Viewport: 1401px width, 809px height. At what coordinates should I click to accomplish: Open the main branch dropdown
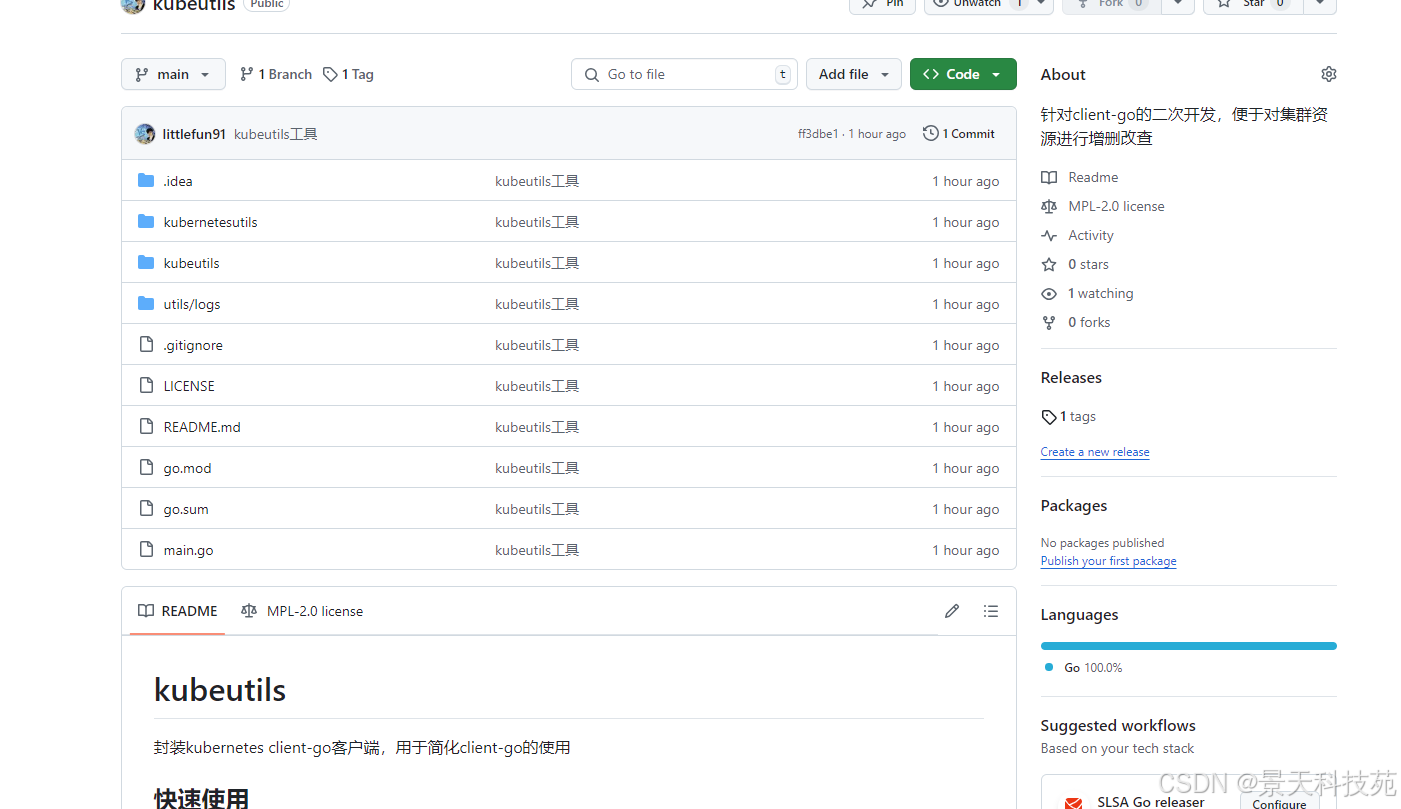click(173, 74)
